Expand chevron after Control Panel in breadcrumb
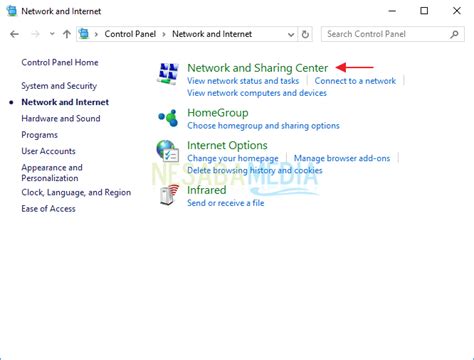474x360 pixels. click(164, 34)
